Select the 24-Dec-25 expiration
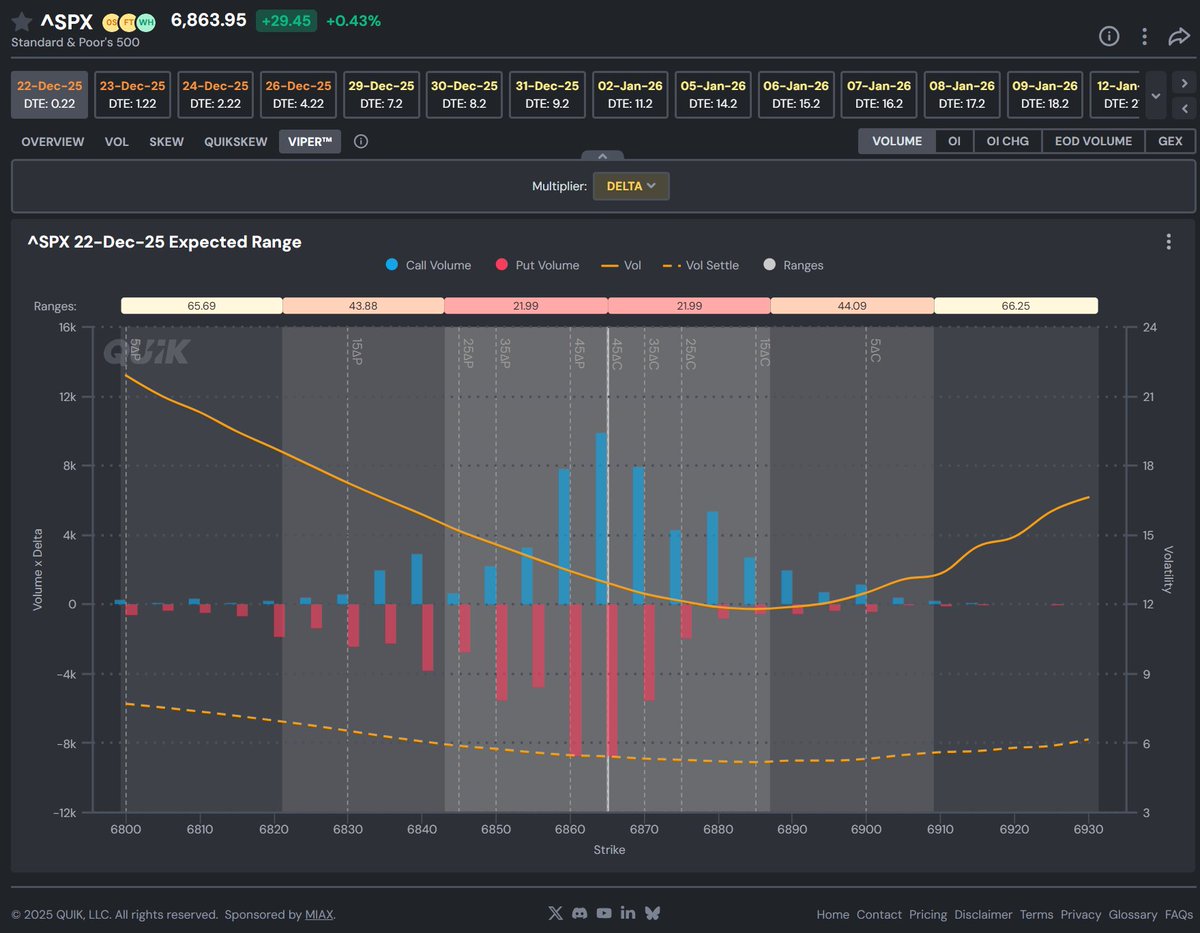Viewport: 1200px width, 933px height. point(215,95)
